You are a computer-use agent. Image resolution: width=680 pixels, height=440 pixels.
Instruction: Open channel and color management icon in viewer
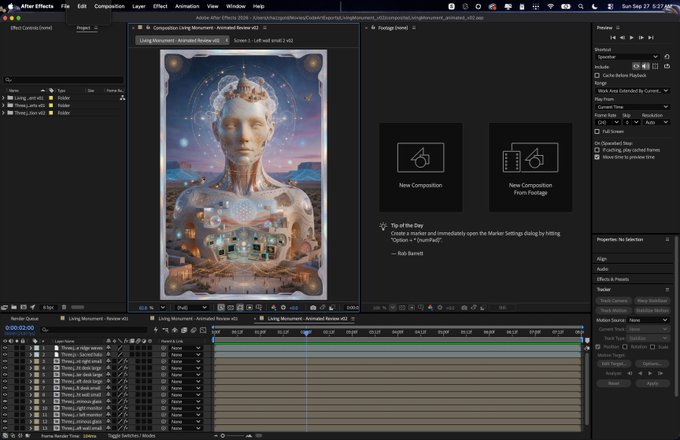click(x=274, y=308)
